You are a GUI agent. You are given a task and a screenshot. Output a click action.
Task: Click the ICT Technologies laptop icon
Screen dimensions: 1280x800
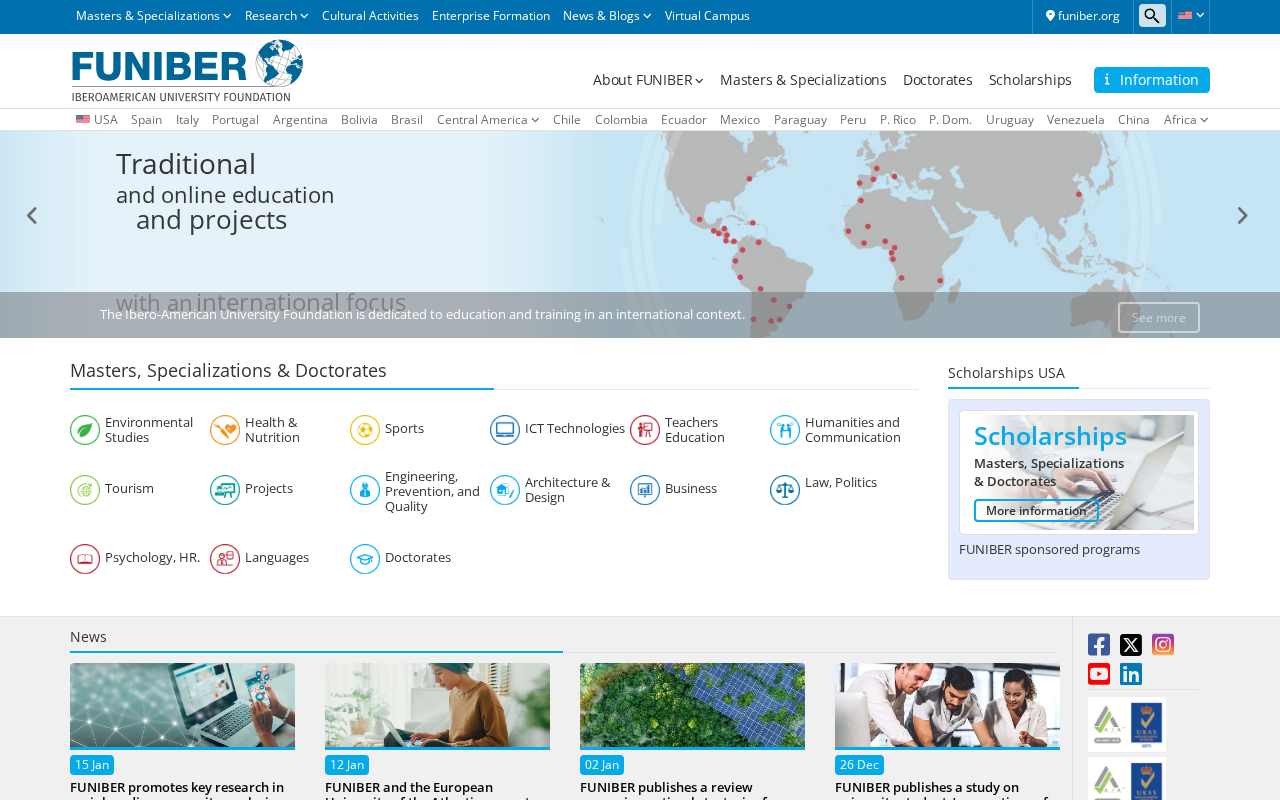coord(505,430)
